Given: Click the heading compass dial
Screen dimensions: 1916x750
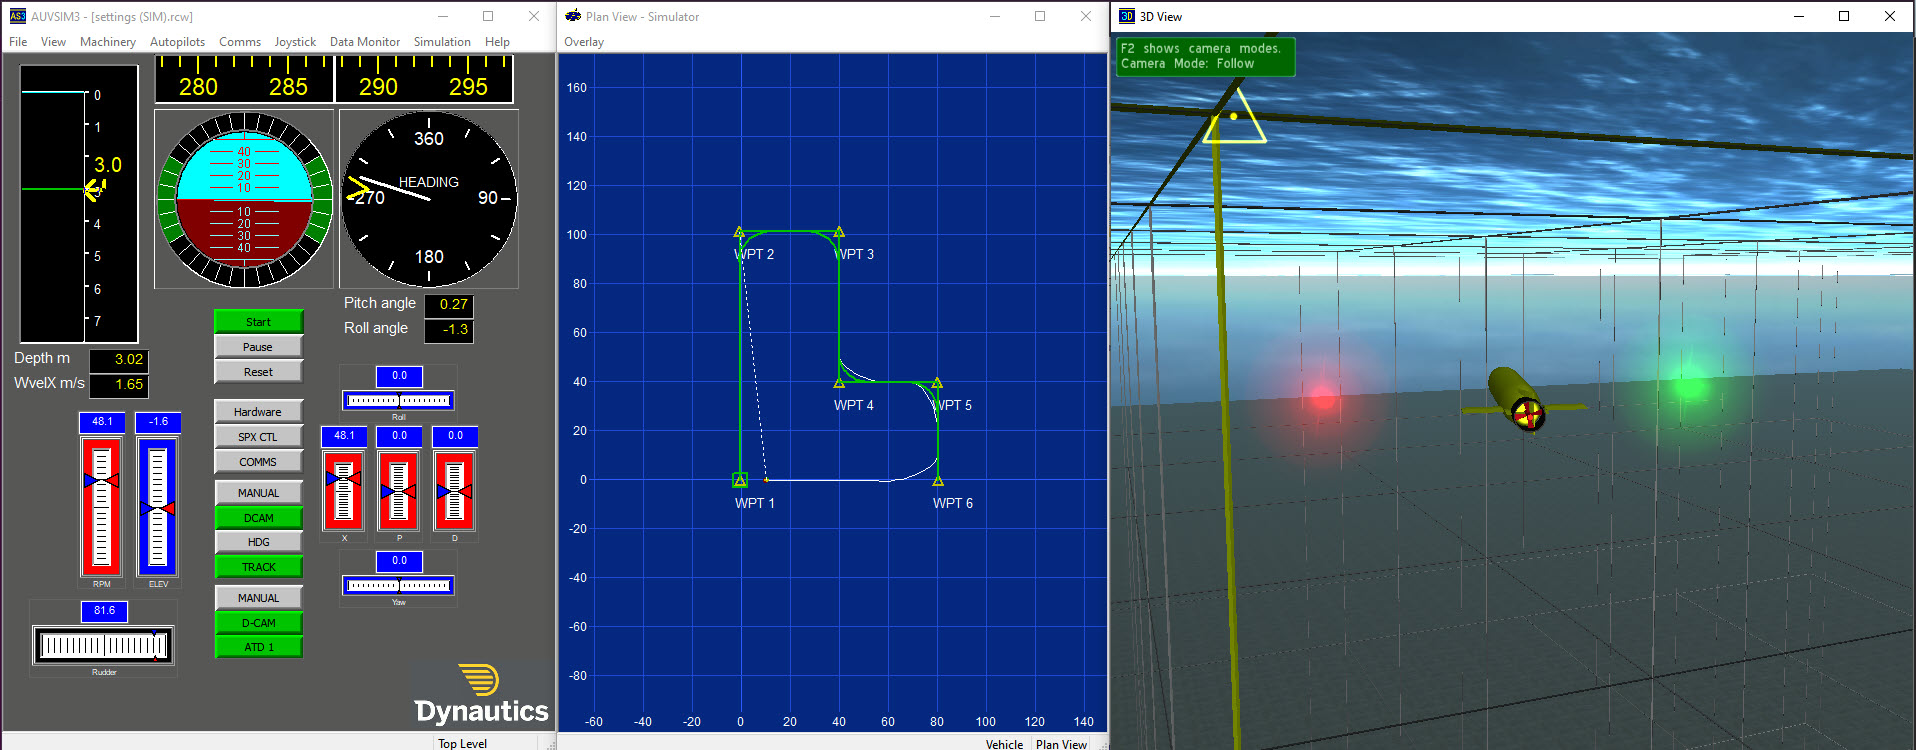Looking at the screenshot, I should [x=429, y=199].
